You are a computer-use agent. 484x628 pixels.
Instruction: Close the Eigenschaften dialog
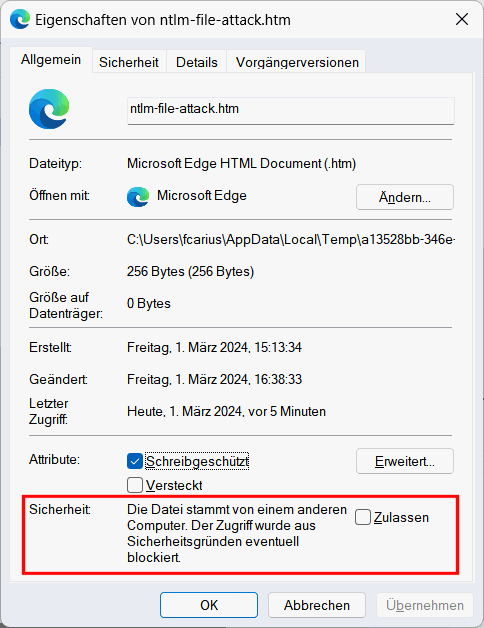coord(462,19)
